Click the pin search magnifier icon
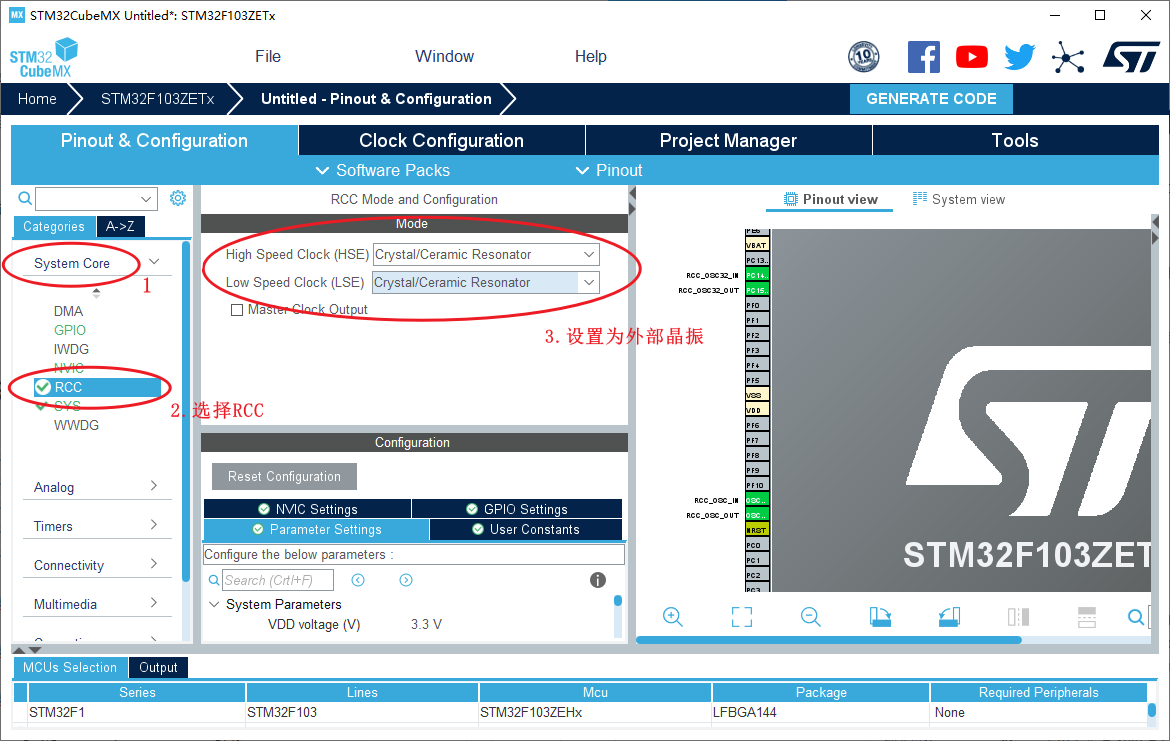The height and width of the screenshot is (741, 1170). pyautogui.click(x=1136, y=616)
